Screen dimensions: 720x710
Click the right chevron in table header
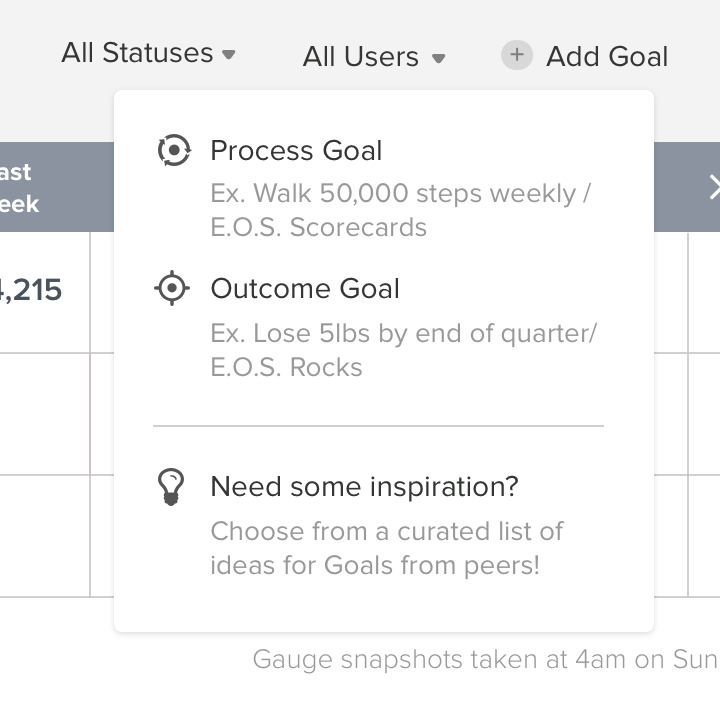click(714, 187)
